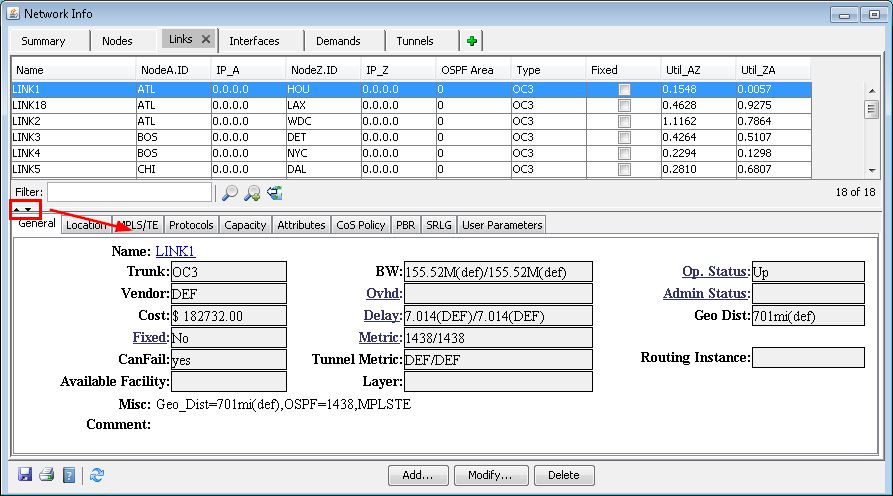The image size is (893, 496).
Task: Expand the panel with the small down arrow
Action: pyautogui.click(x=29, y=210)
